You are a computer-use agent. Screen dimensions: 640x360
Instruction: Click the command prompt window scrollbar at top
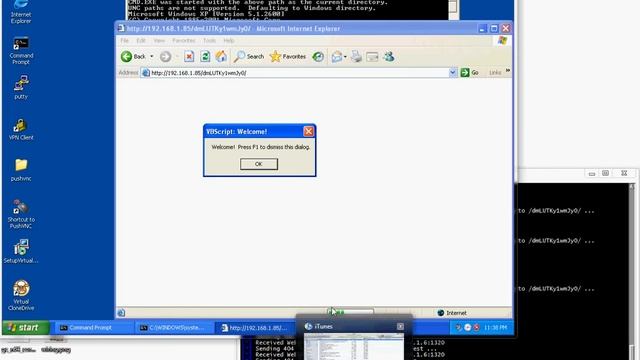tap(453, 8)
